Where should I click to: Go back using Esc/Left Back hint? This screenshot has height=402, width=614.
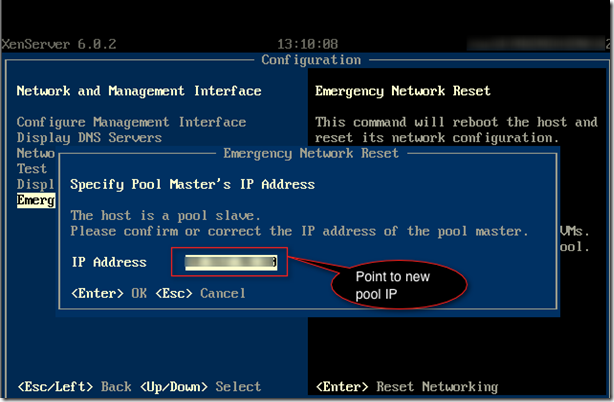click(74, 387)
